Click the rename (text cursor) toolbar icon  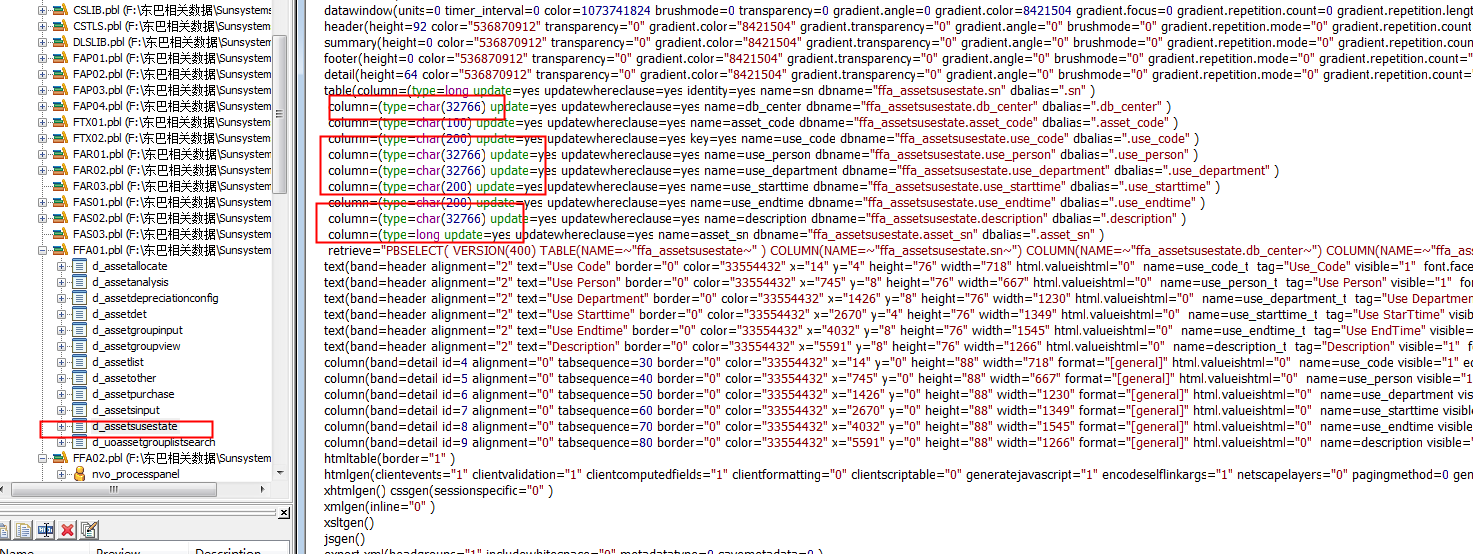pos(46,530)
